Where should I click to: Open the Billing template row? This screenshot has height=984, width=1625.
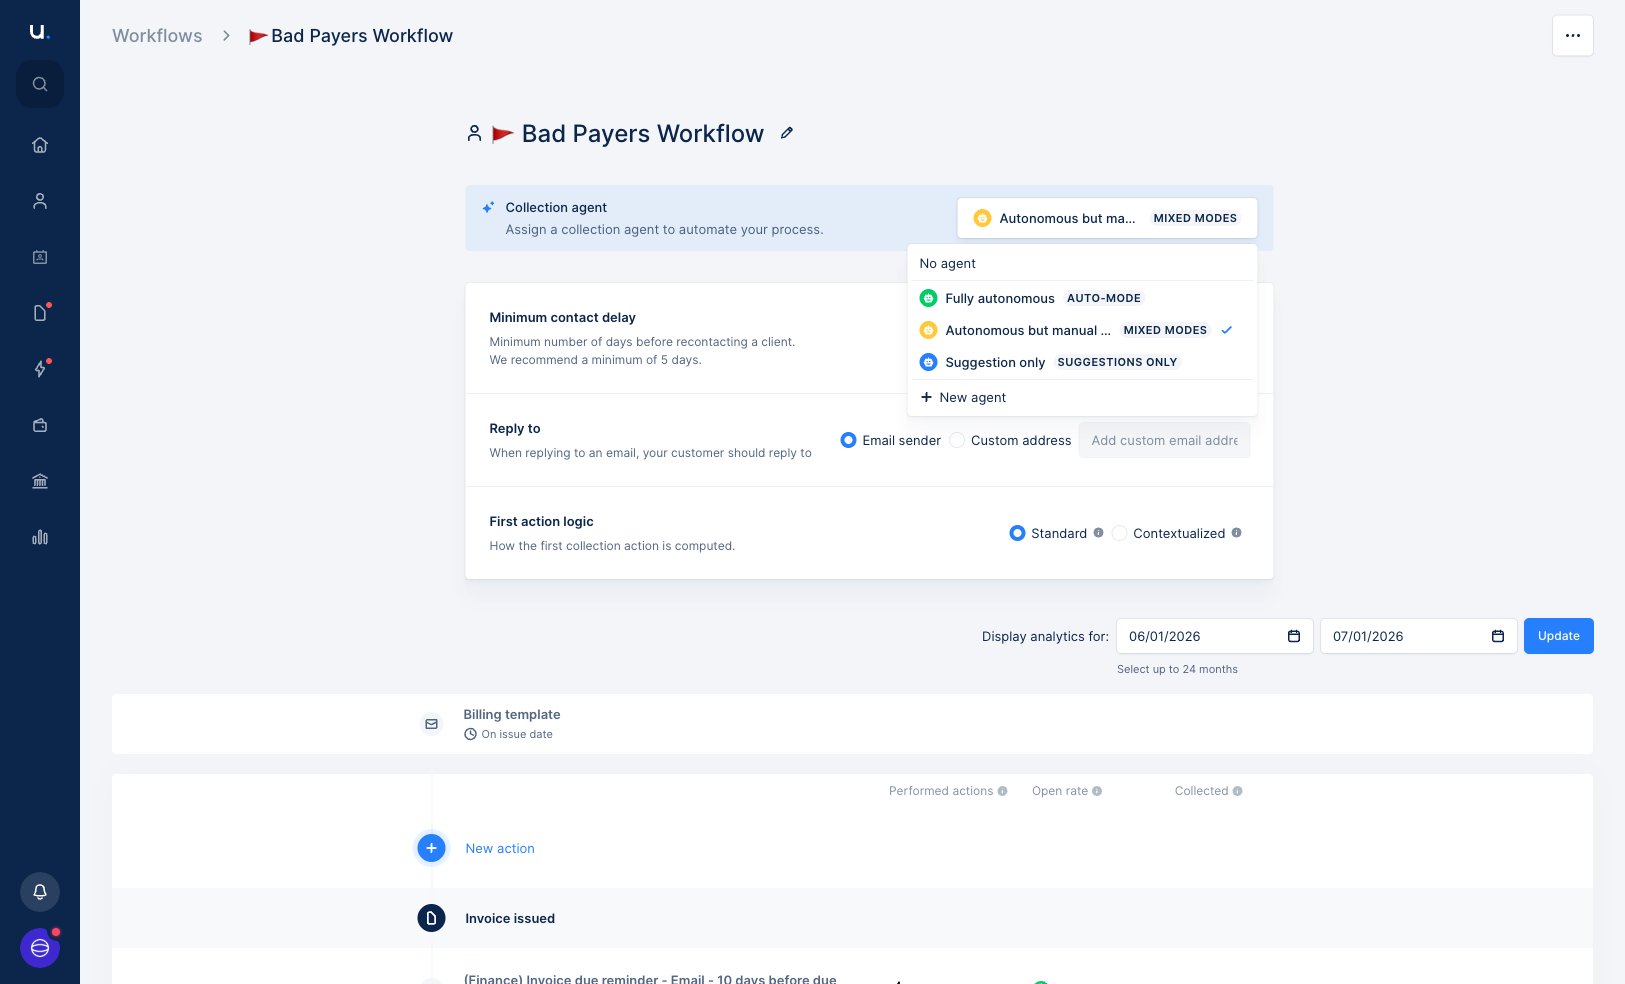point(852,724)
